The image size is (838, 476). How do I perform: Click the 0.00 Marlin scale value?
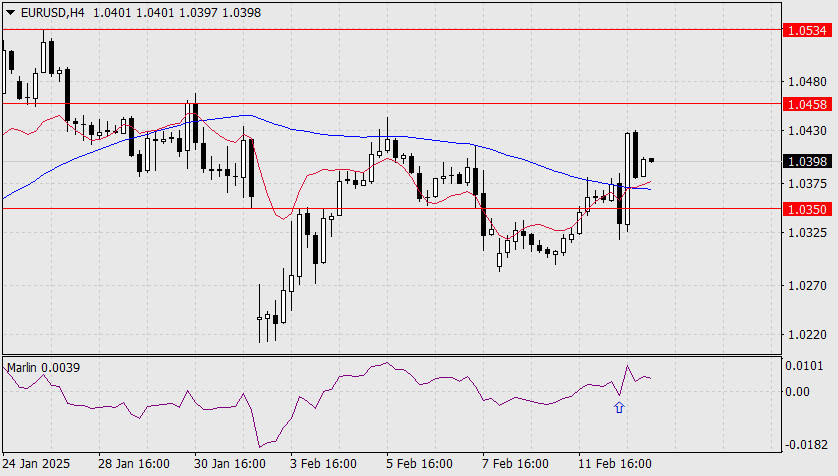tap(797, 392)
